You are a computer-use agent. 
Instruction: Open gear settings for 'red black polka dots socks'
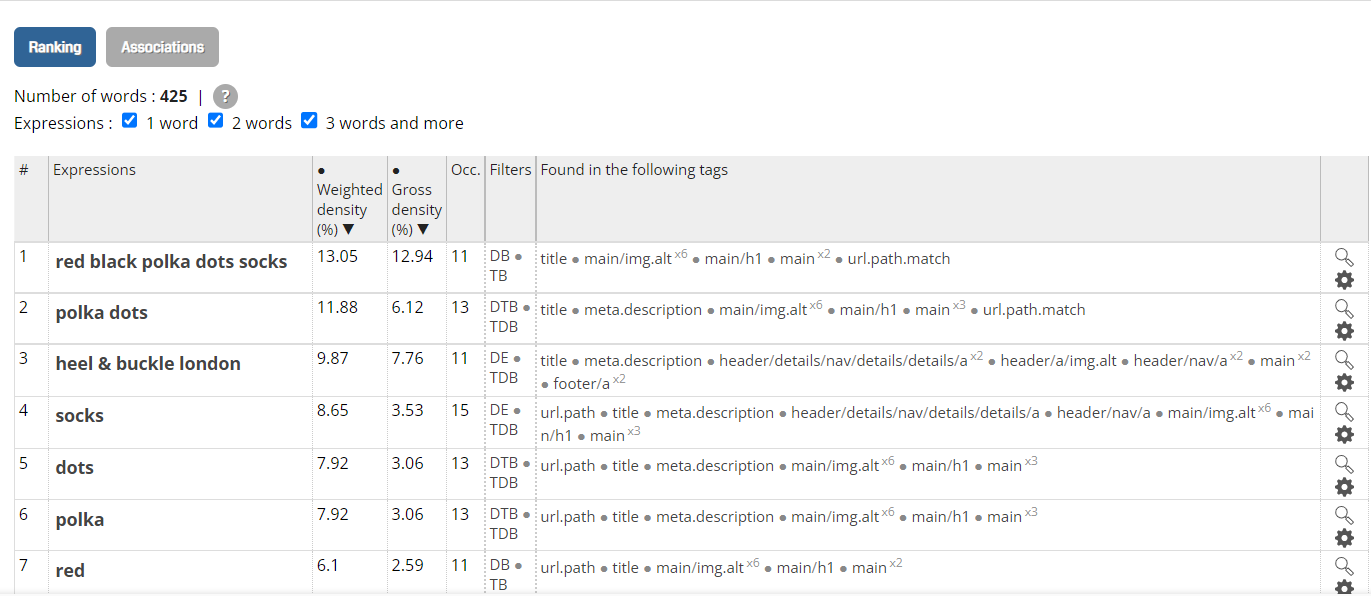point(1344,280)
